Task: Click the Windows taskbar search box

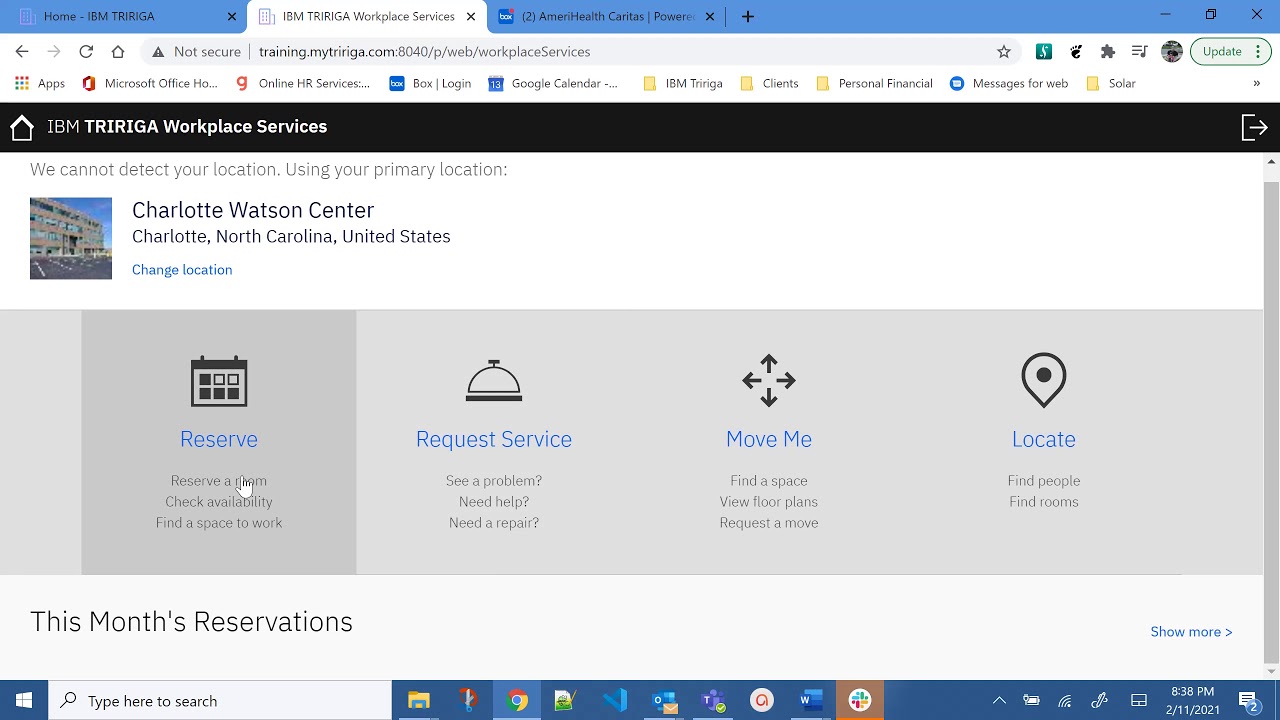Action: pyautogui.click(x=220, y=701)
